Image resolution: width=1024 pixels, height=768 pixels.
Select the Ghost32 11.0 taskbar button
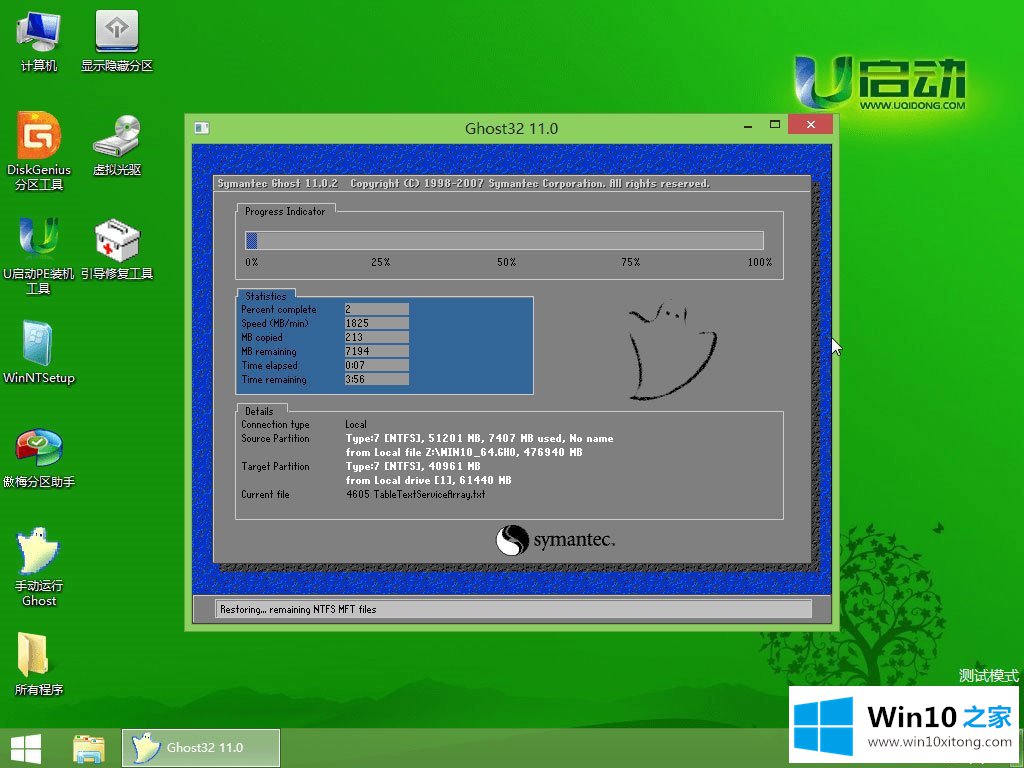pyautogui.click(x=201, y=748)
